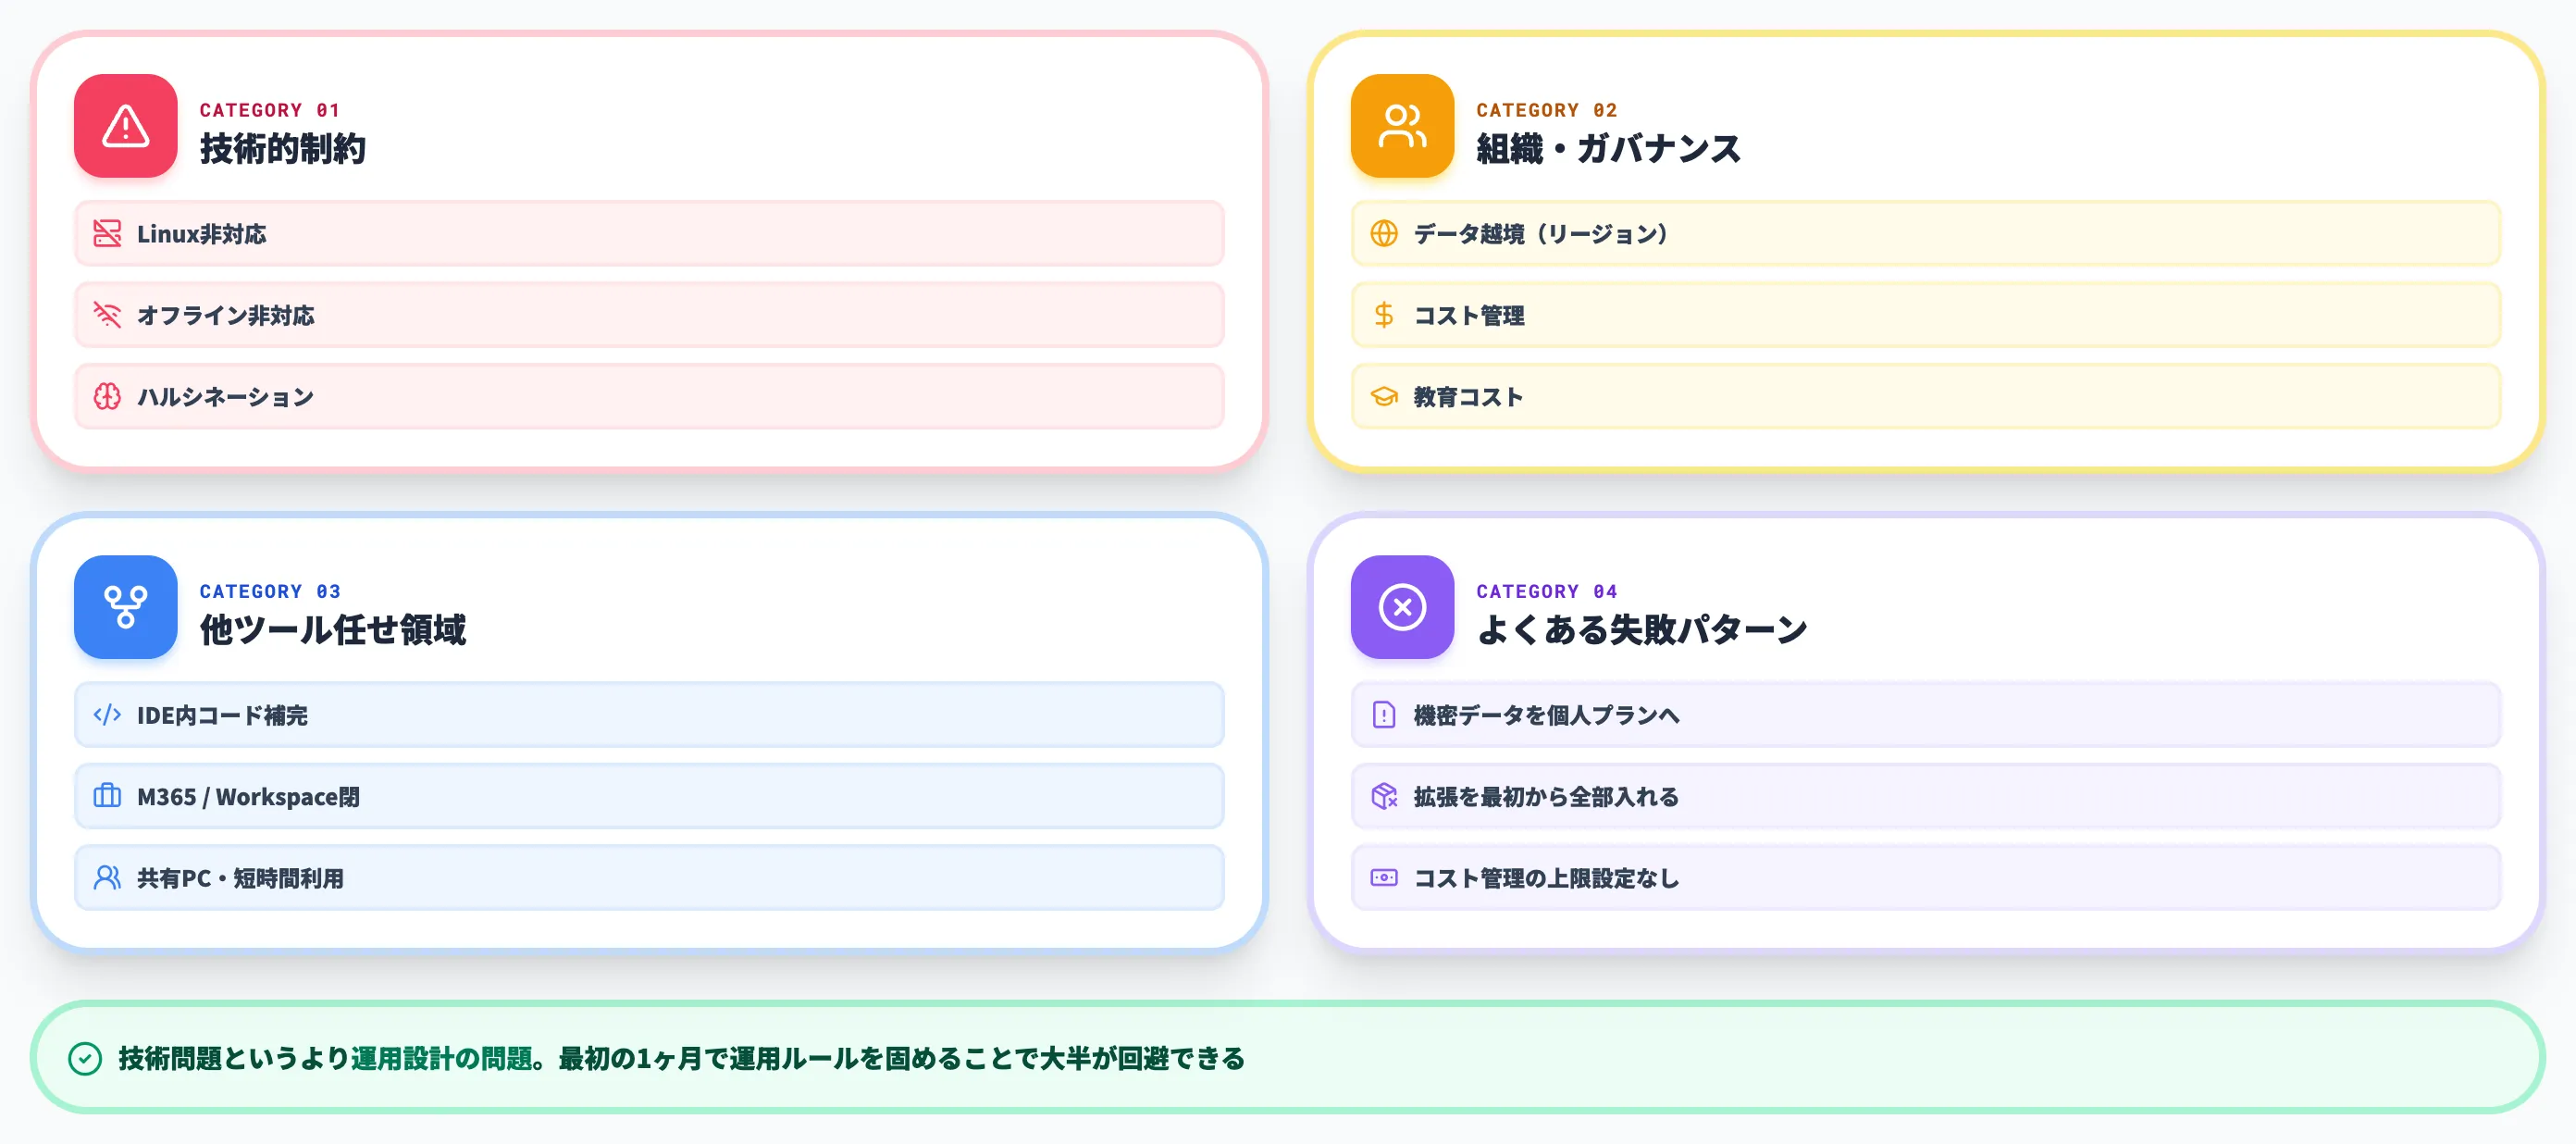Click the green check circle icon in footer
This screenshot has width=2576, height=1144.
[x=85, y=1058]
